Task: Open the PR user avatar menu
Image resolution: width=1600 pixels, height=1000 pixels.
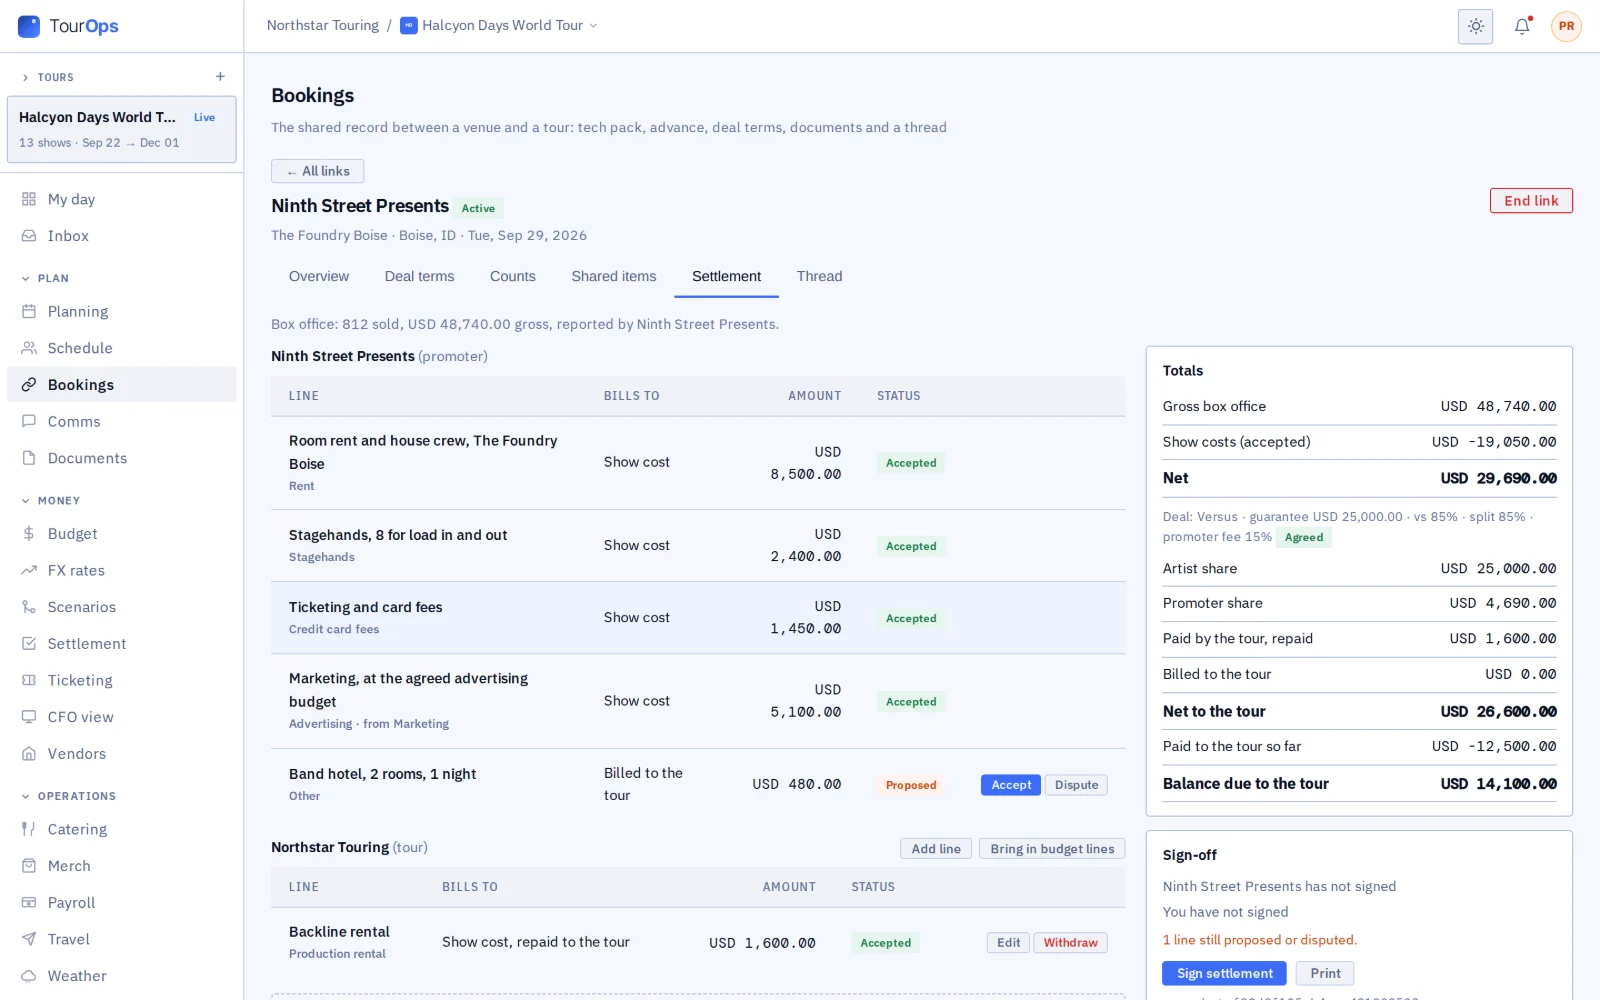Action: (1566, 26)
